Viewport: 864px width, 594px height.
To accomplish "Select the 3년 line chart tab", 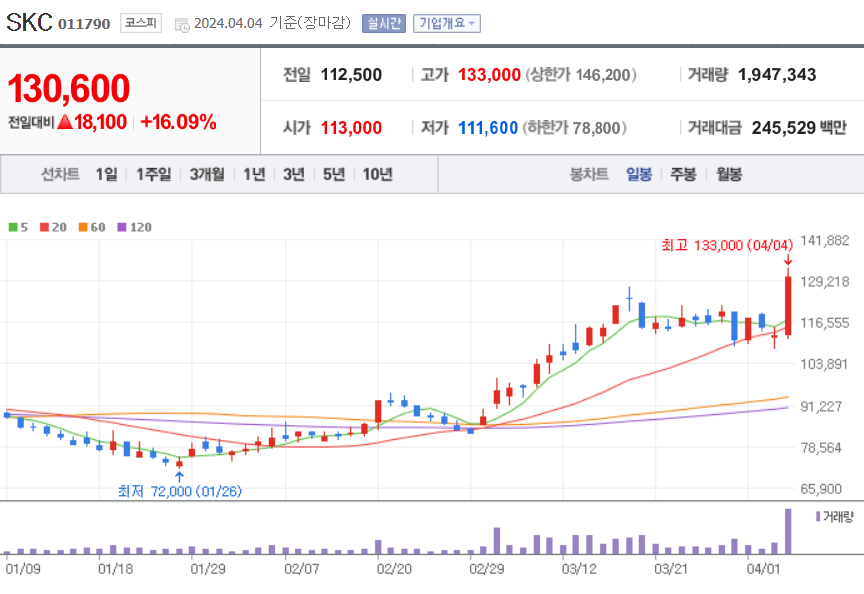I will [x=294, y=175].
